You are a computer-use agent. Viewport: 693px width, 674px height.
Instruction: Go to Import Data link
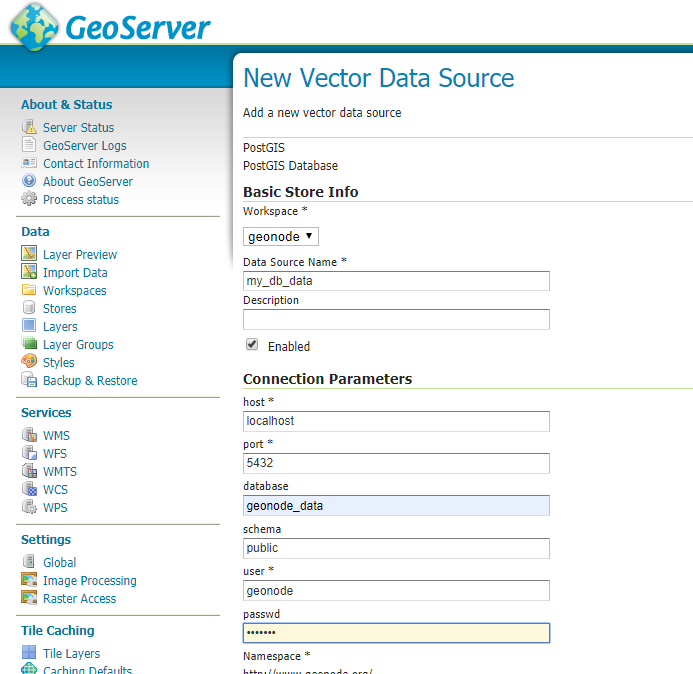coord(75,273)
